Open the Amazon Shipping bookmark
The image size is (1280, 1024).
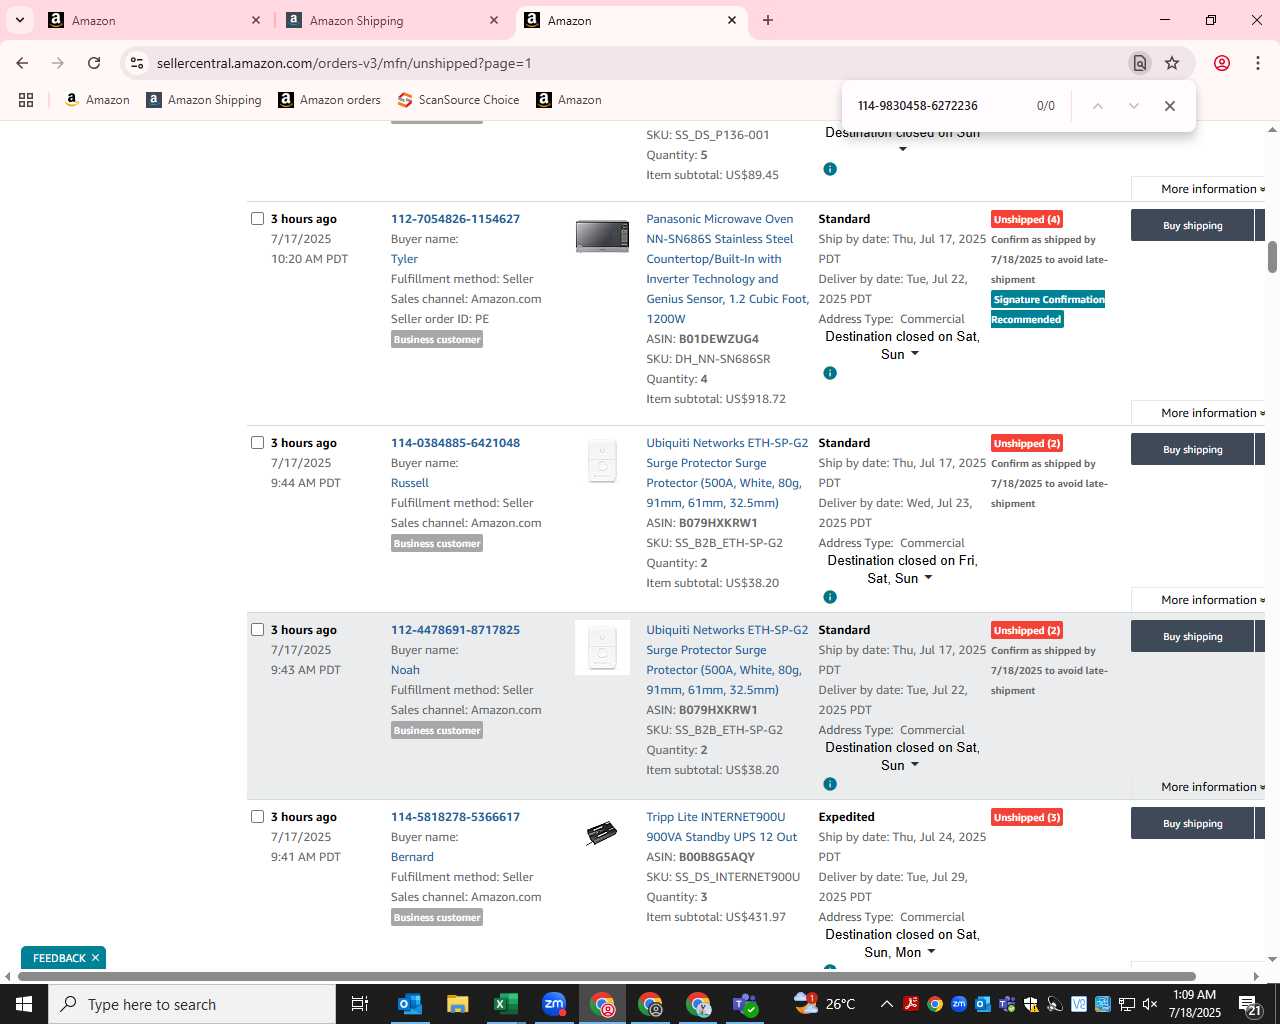pyautogui.click(x=204, y=100)
